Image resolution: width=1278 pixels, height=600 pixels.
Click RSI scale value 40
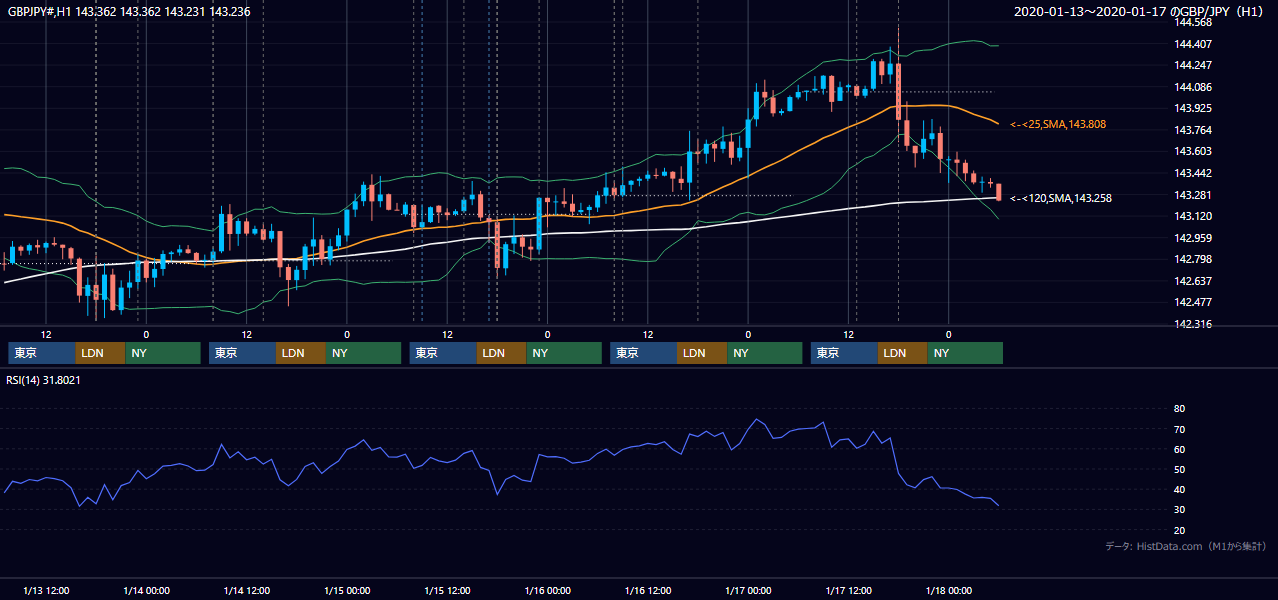[x=1180, y=490]
